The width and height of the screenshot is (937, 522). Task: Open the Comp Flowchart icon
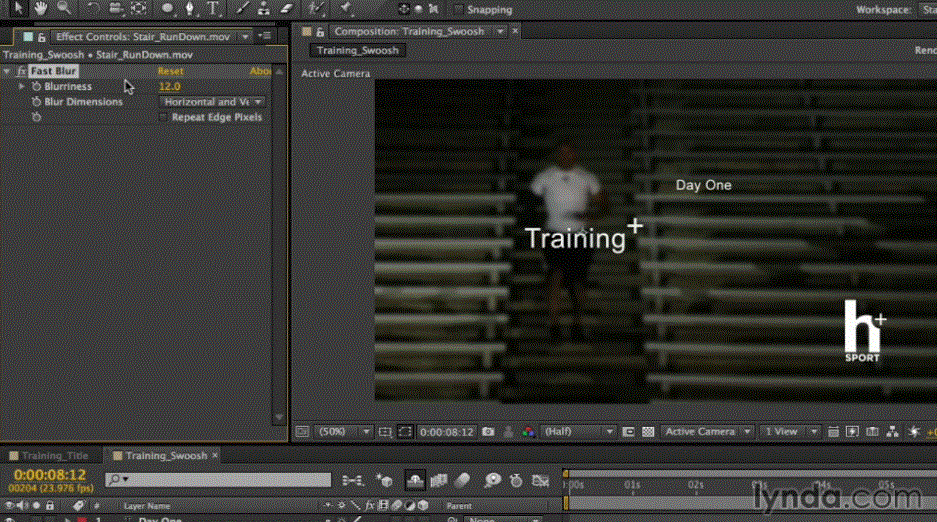pyautogui.click(x=892, y=431)
